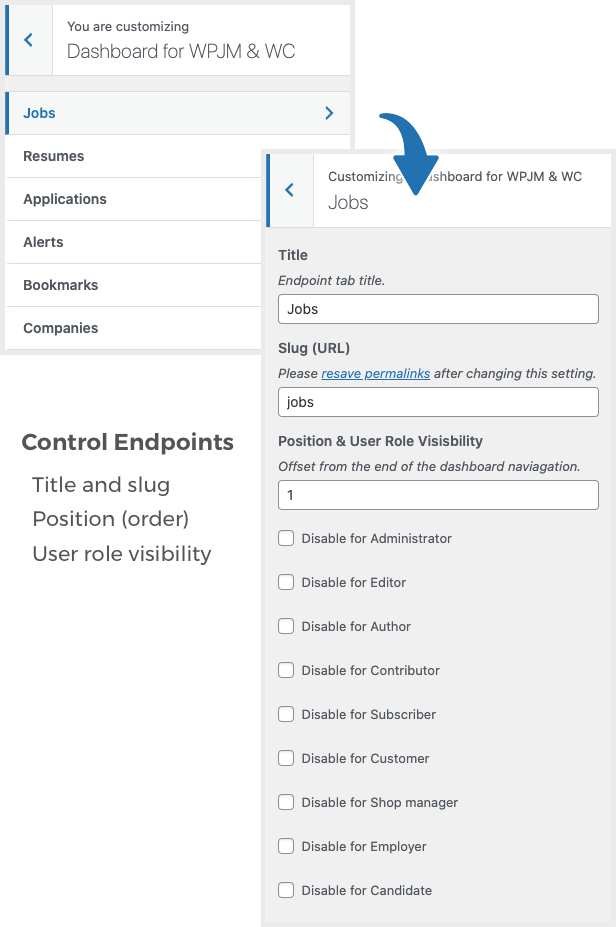This screenshot has width=616, height=927.
Task: Open the Resumes section
Action: tap(54, 156)
